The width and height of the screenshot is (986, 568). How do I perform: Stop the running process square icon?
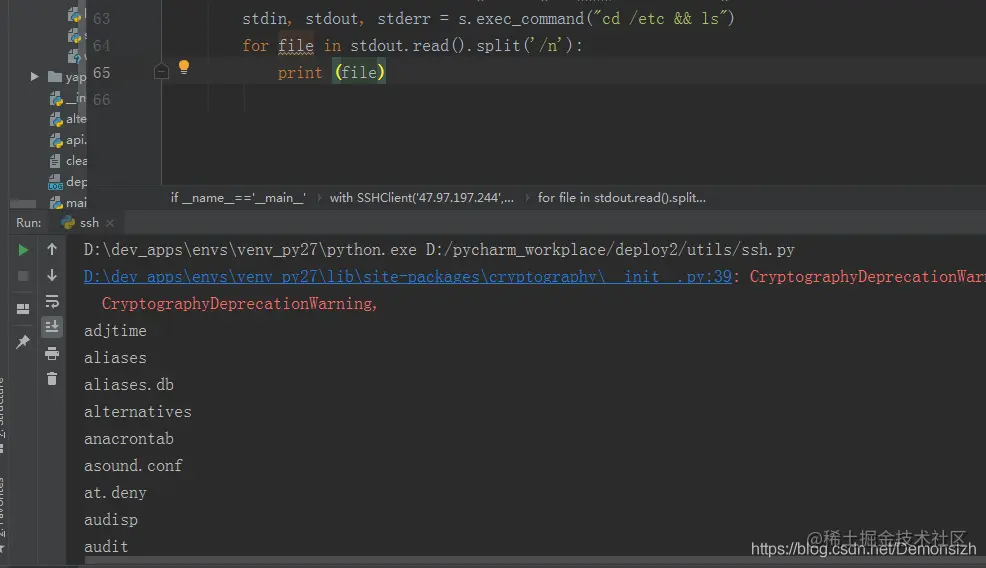(23, 276)
